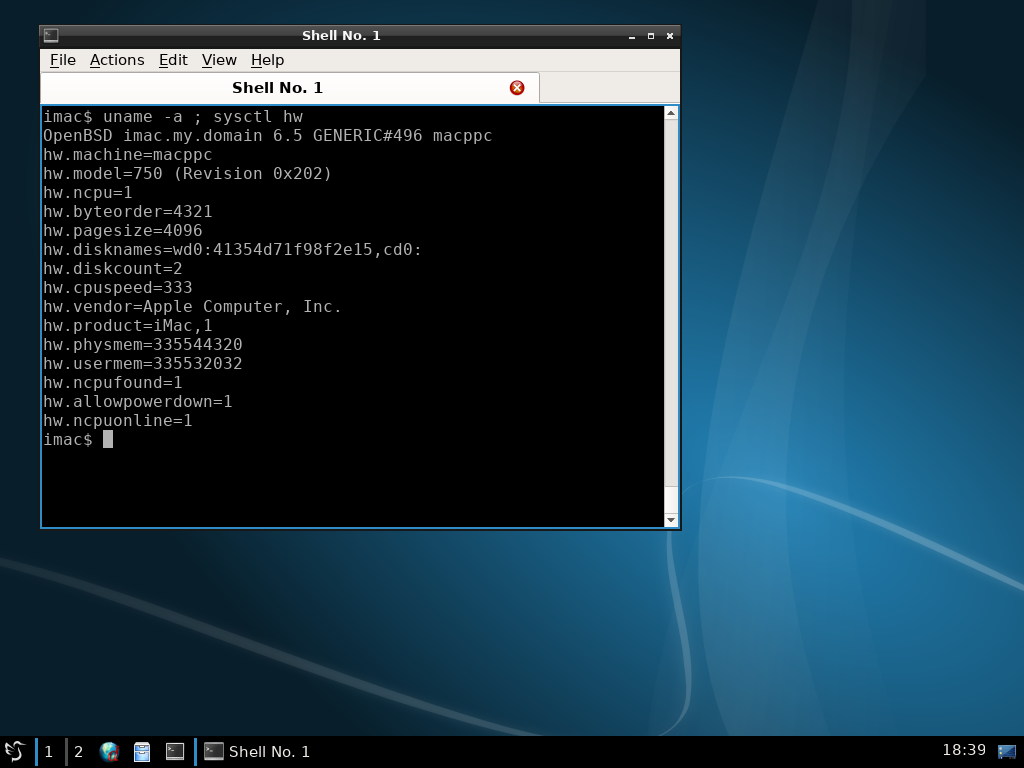Image resolution: width=1024 pixels, height=768 pixels.
Task: Click the 'hw.usermem=335532032' line
Action: coord(143,363)
